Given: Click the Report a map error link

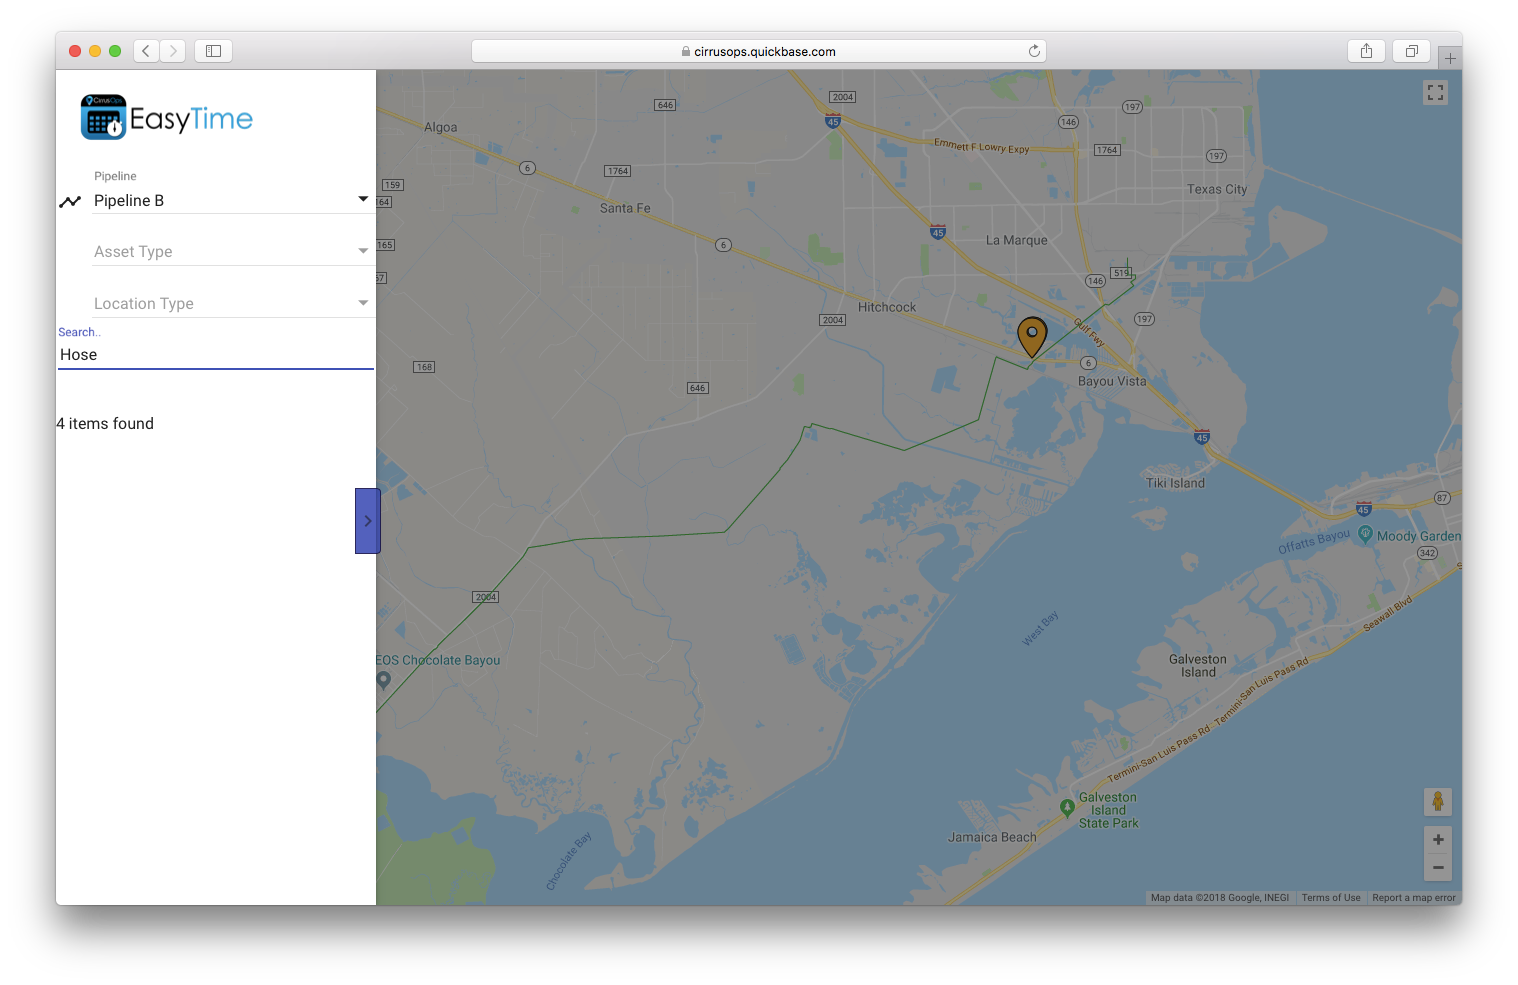Looking at the screenshot, I should pyautogui.click(x=1413, y=897).
